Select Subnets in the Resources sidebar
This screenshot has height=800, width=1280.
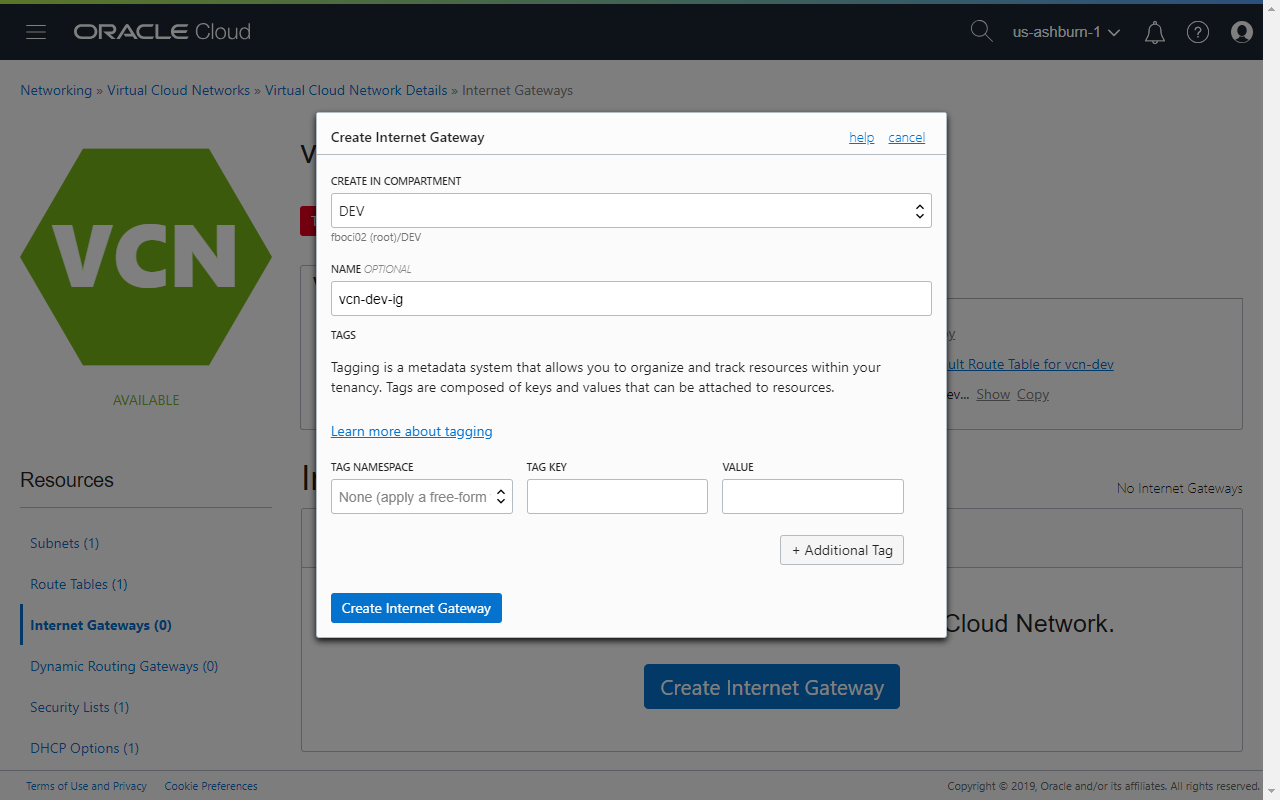64,543
